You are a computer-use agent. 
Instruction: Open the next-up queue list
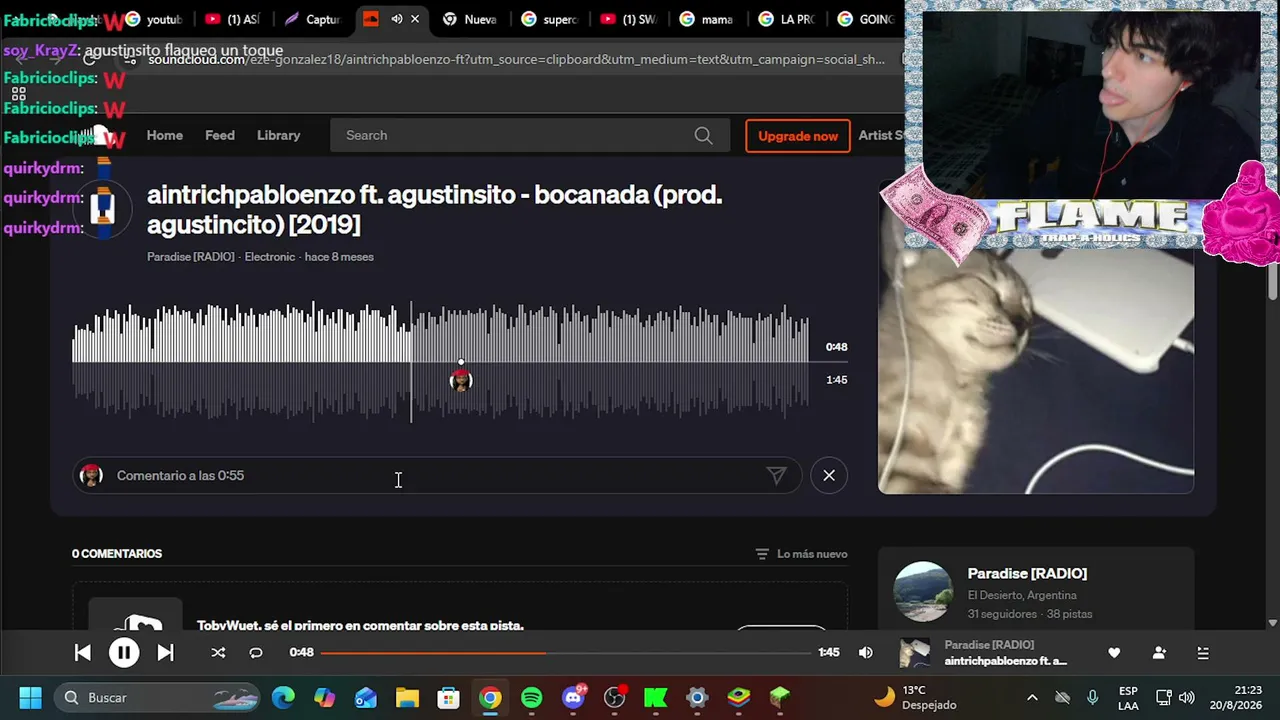pos(1203,653)
